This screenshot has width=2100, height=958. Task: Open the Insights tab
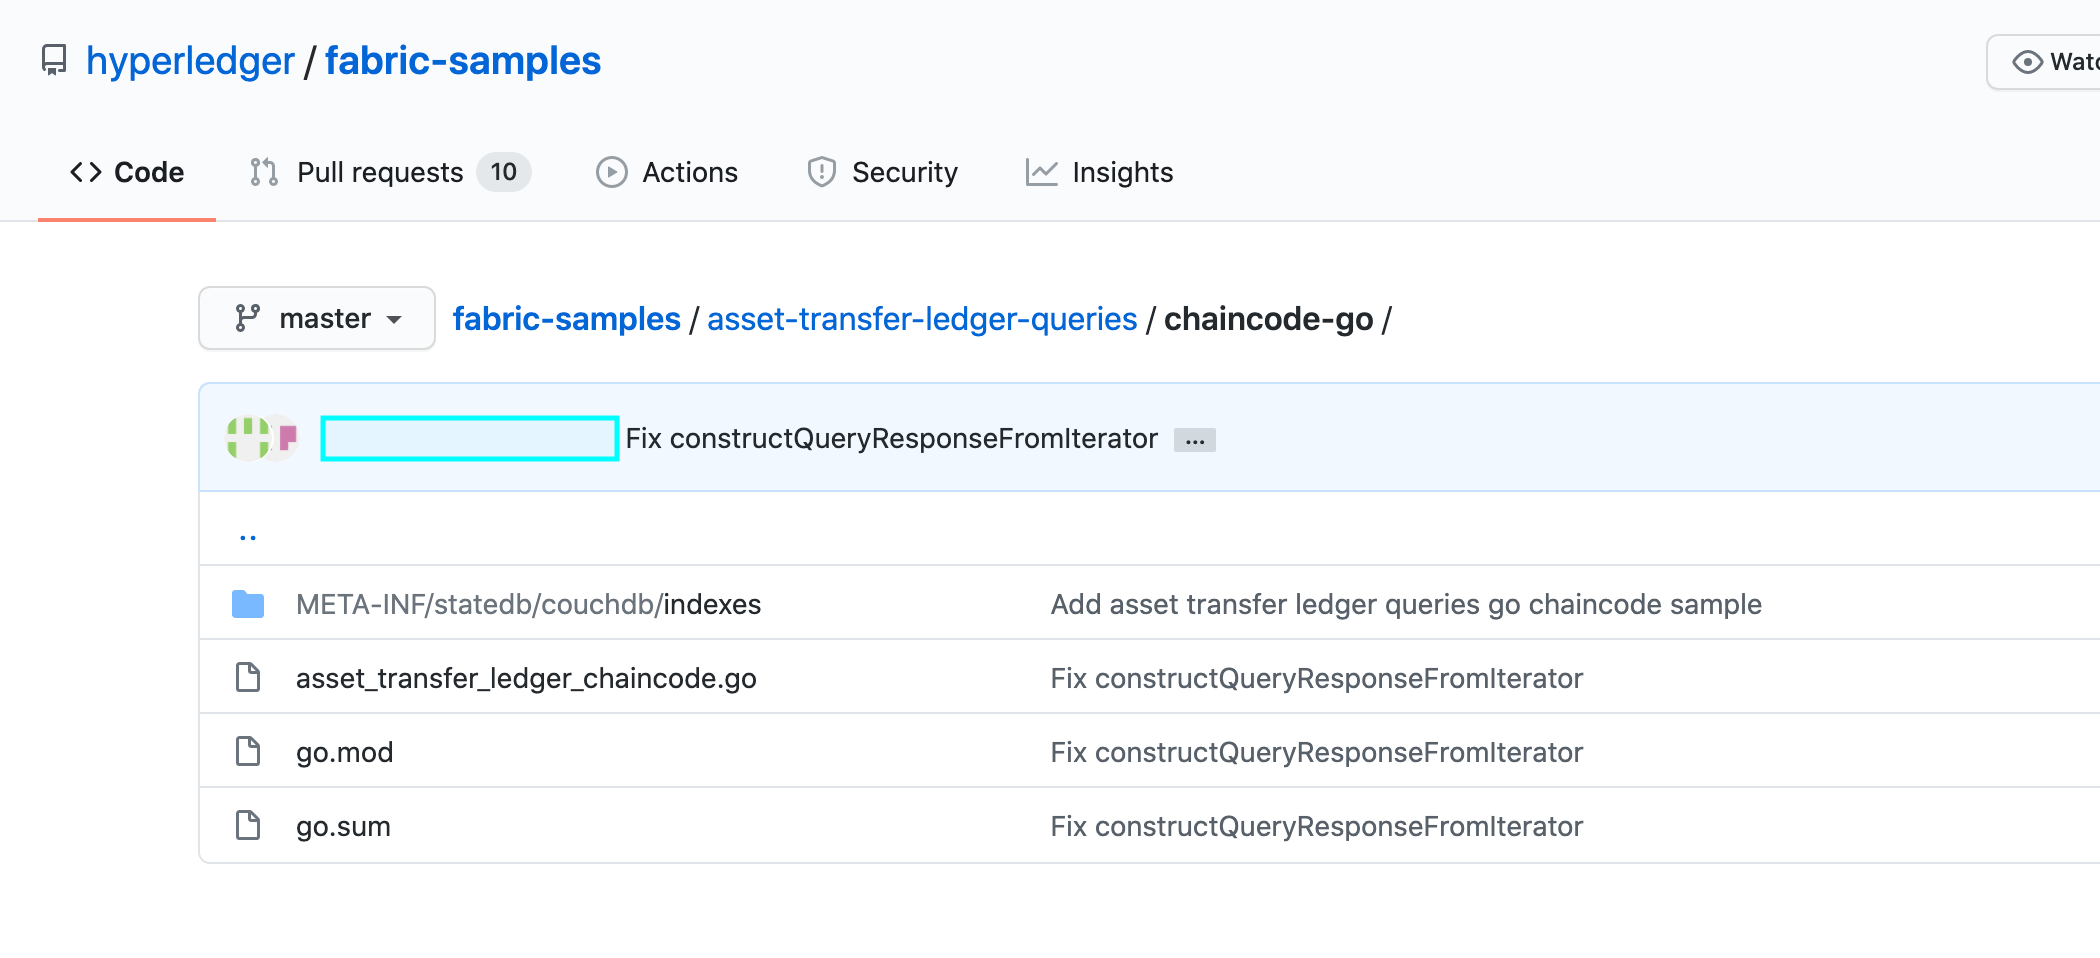[x=1122, y=171]
